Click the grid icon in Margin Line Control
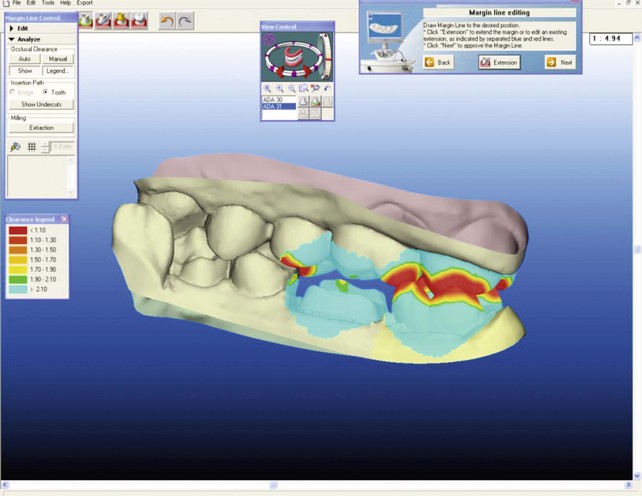The image size is (642, 496). point(31,147)
